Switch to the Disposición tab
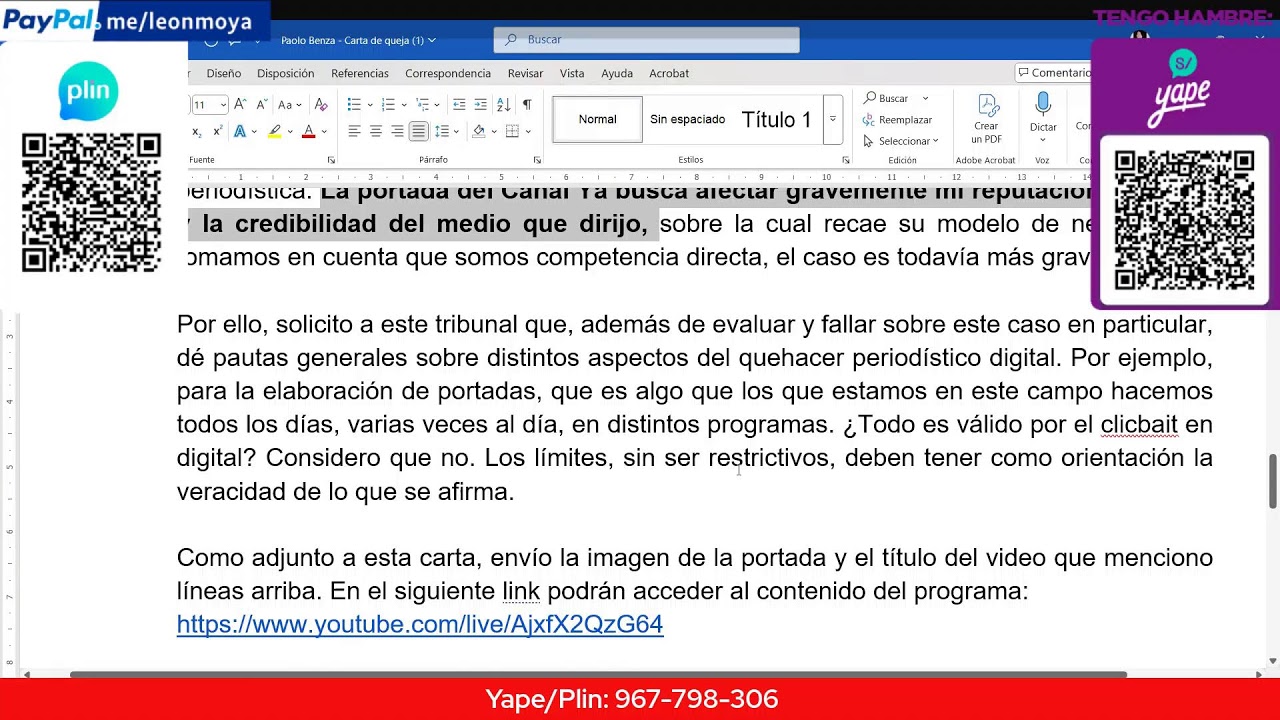This screenshot has height=720, width=1280. (285, 73)
